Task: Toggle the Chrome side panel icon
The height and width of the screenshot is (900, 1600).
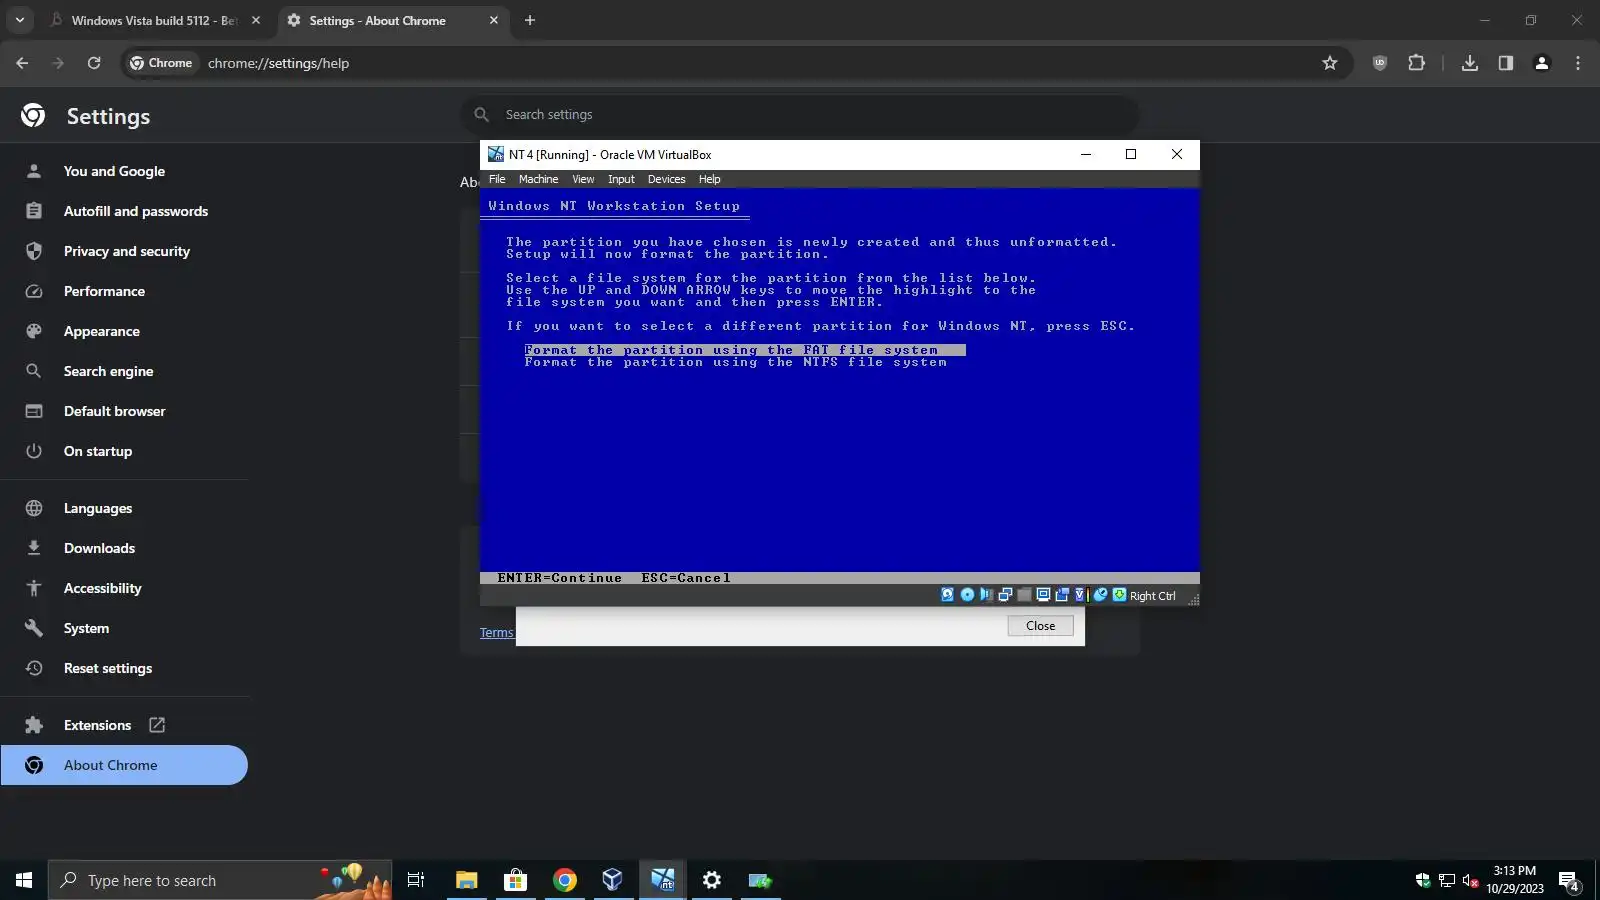Action: (1506, 63)
